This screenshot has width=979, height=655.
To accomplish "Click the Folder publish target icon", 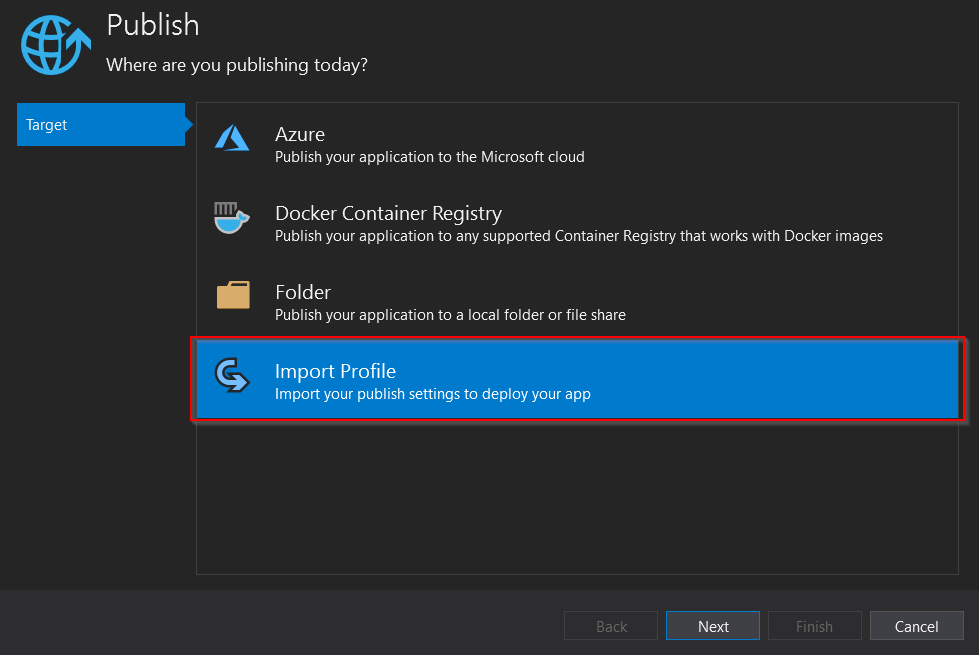I will coord(233,295).
